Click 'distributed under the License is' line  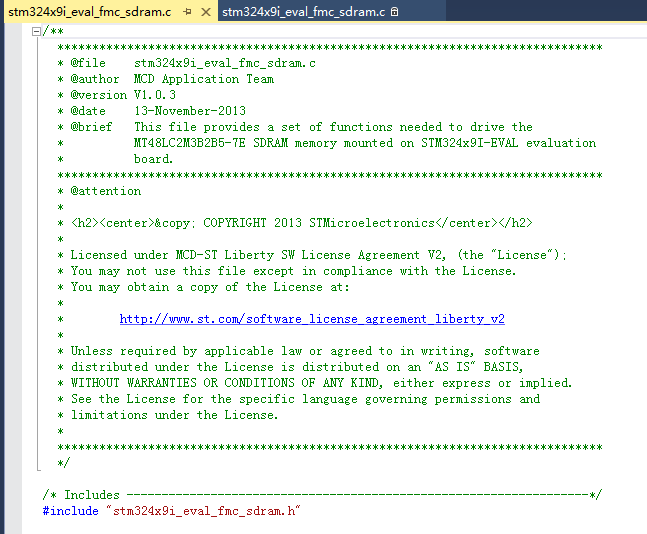tap(290, 367)
